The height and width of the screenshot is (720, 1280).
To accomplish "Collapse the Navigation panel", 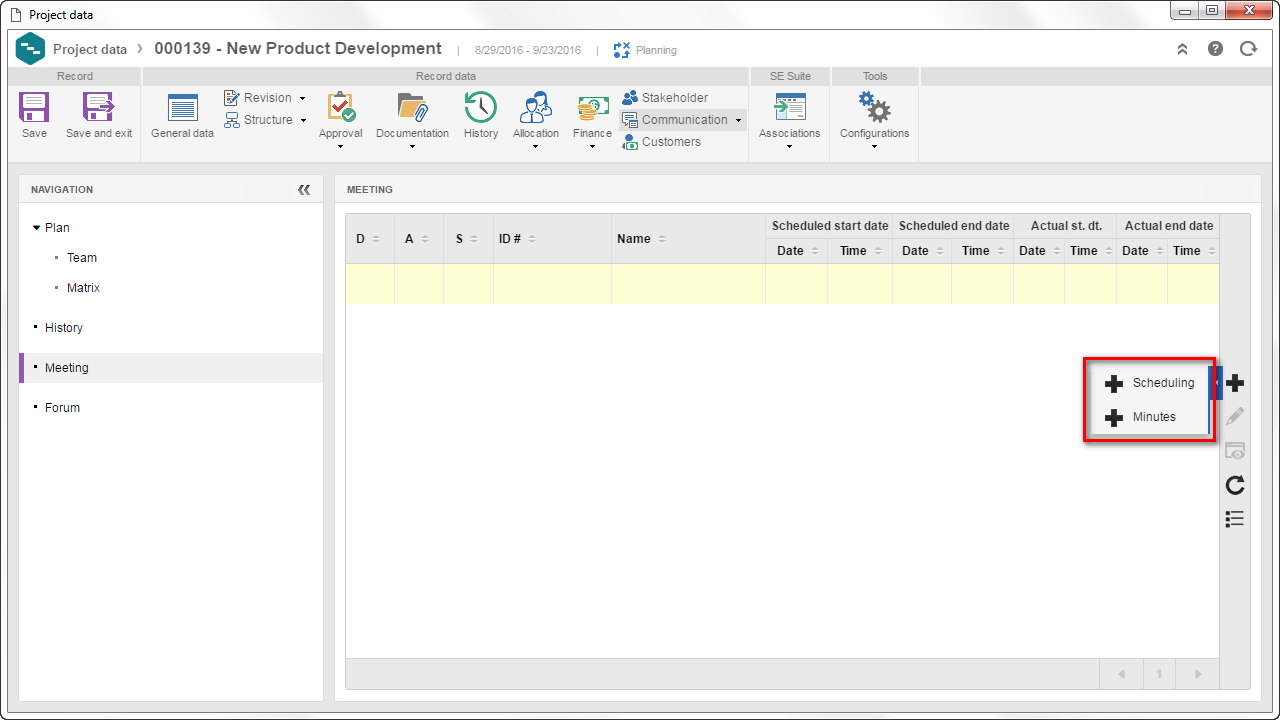I will point(304,190).
